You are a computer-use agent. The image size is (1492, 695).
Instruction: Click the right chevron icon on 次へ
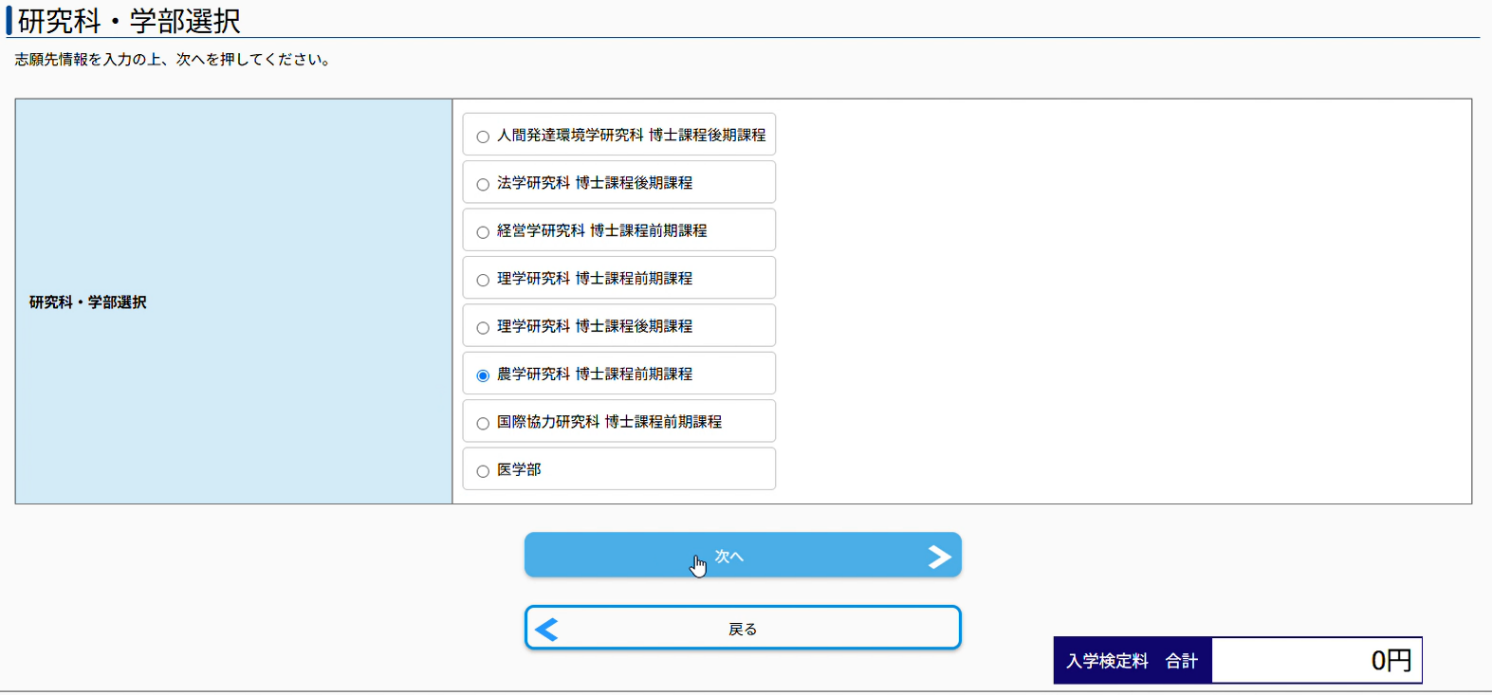[938, 557]
